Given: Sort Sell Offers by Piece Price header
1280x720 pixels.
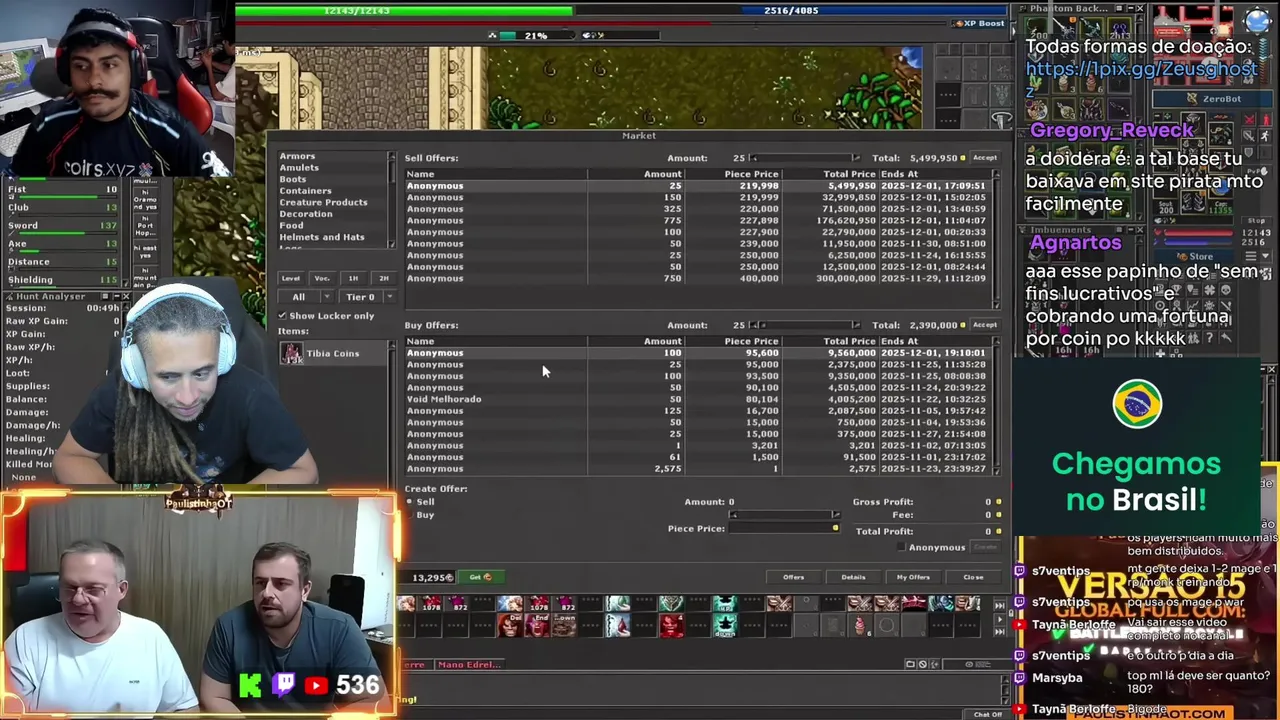Looking at the screenshot, I should (x=751, y=174).
